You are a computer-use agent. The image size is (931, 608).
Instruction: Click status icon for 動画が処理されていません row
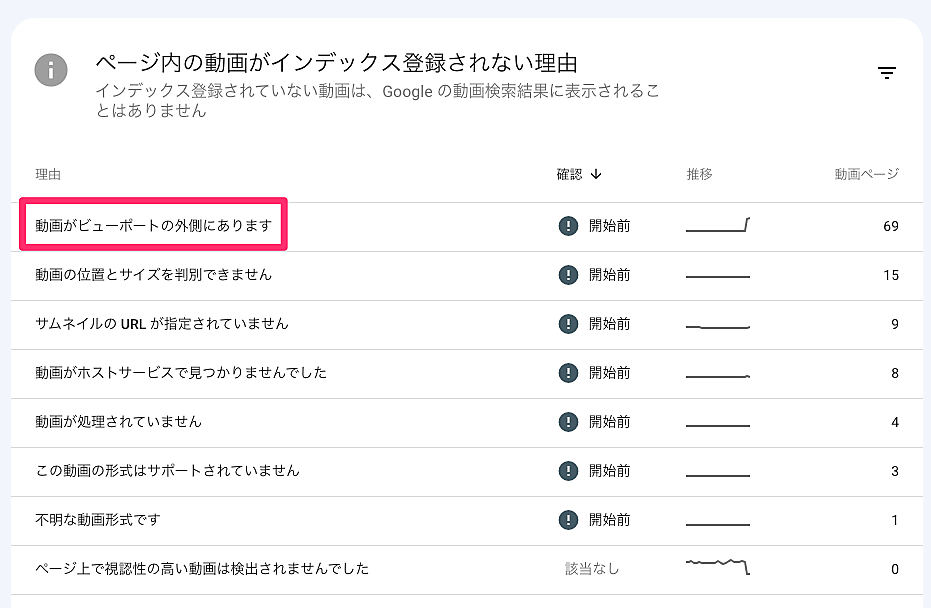(x=568, y=422)
